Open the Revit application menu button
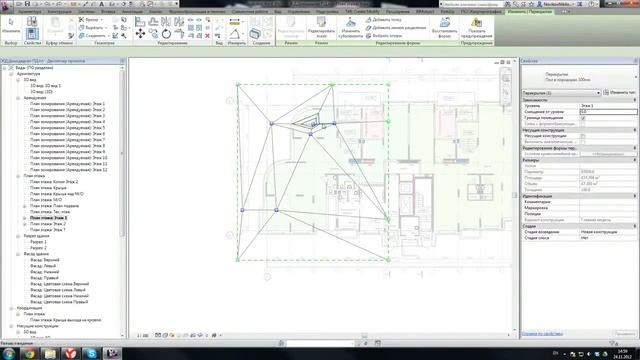The width and height of the screenshot is (640, 360). (x=6, y=7)
